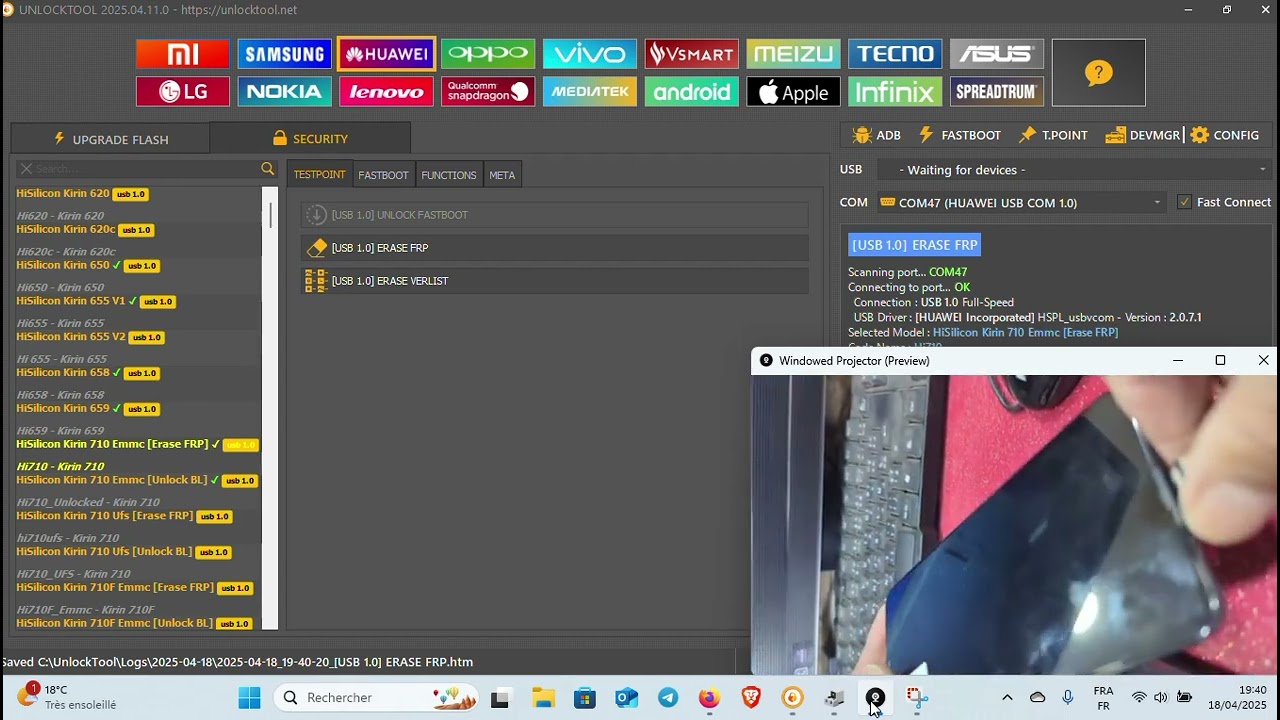The width and height of the screenshot is (1280, 720).
Task: Select the MediaTek brand icon
Action: coord(590,92)
